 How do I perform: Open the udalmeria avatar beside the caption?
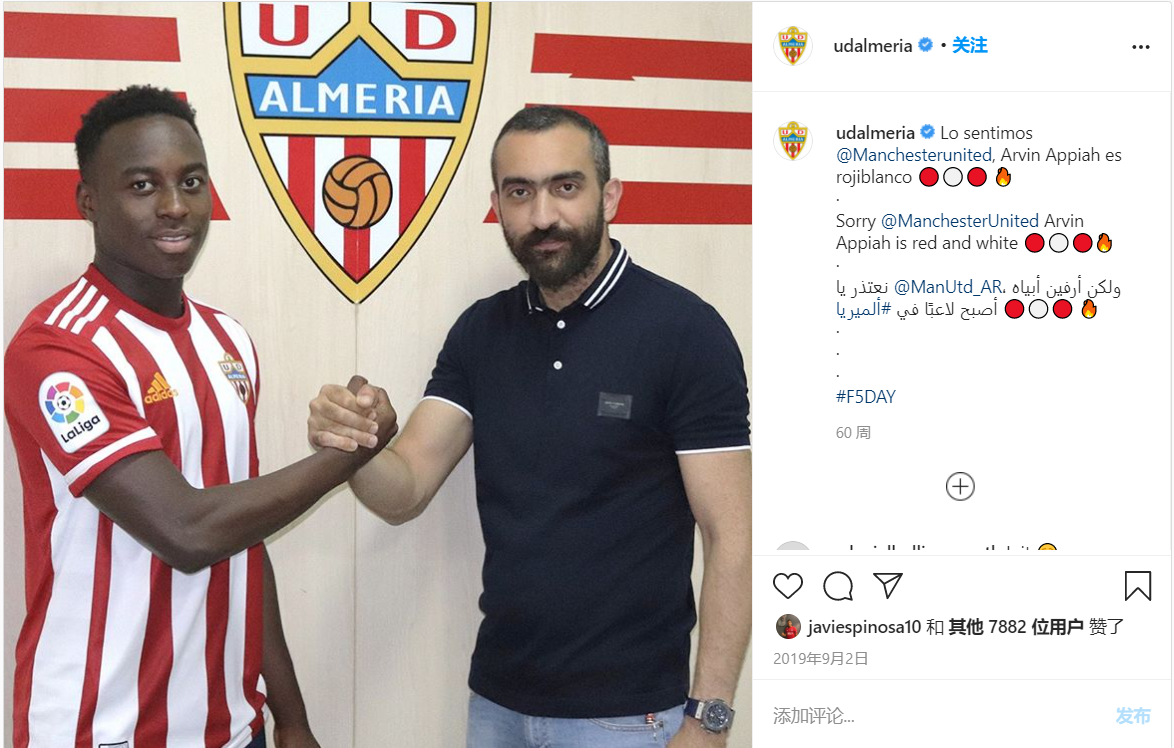pyautogui.click(x=793, y=141)
